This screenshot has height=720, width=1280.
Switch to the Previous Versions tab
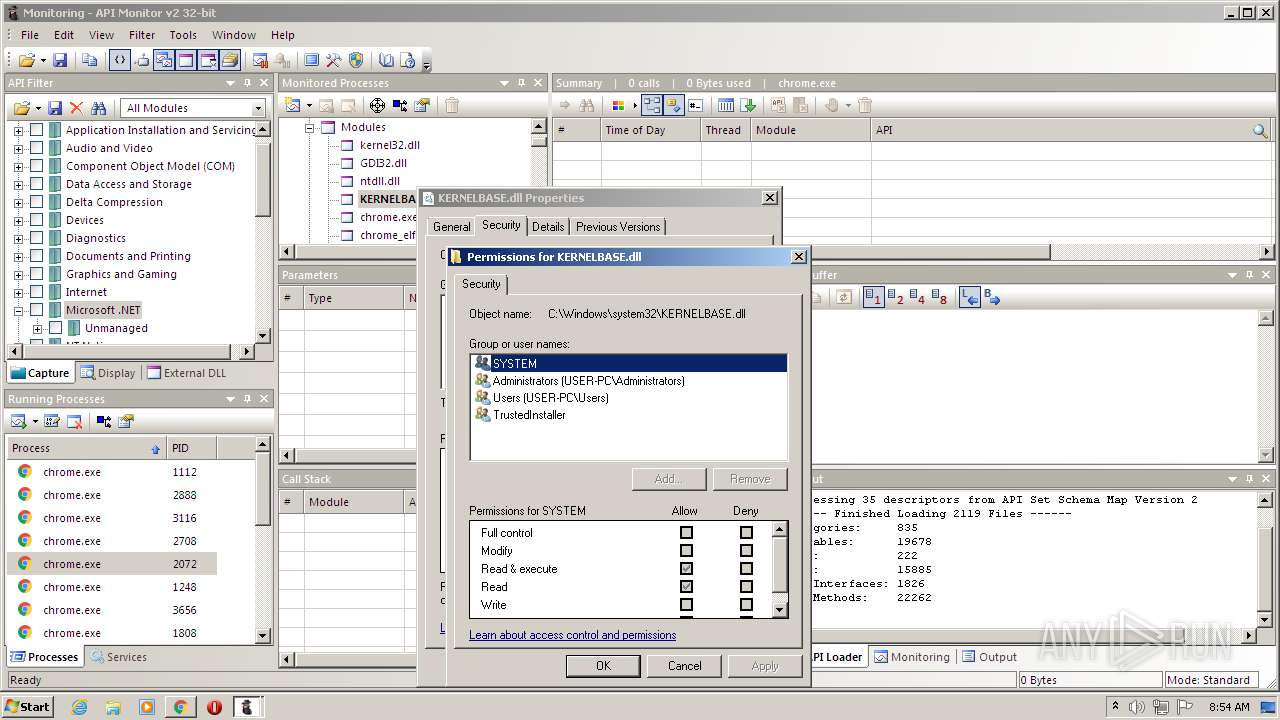[618, 227]
